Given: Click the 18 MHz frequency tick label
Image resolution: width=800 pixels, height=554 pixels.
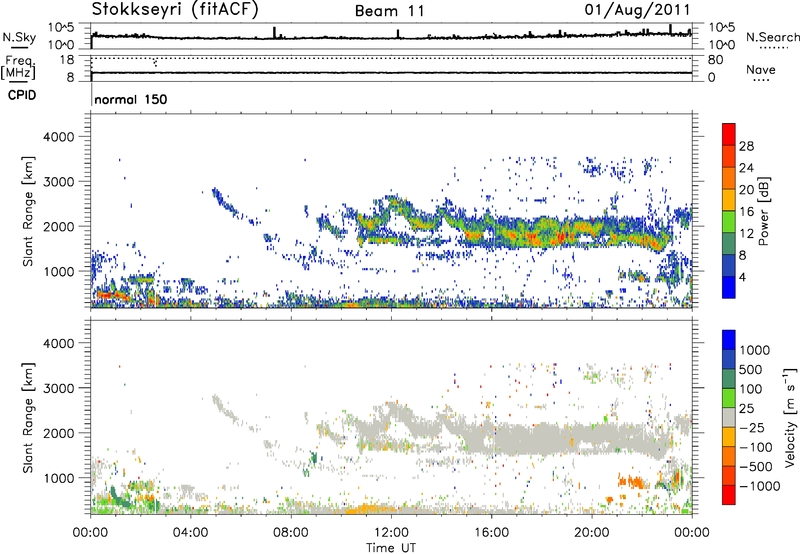Looking at the screenshot, I should point(66,60).
